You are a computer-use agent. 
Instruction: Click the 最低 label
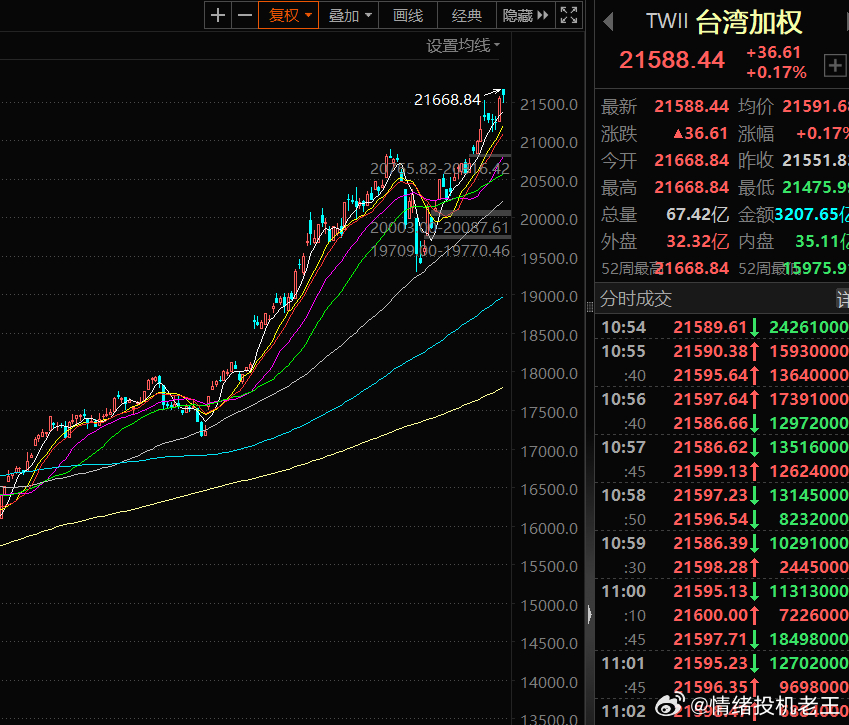756,188
